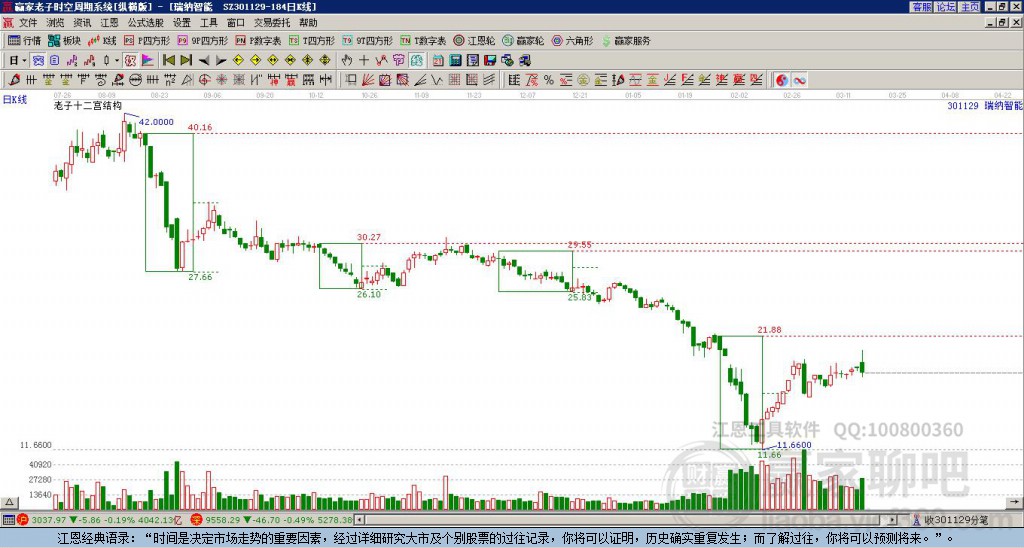Click the red floppy disk save icon
The image size is (1024, 548).
point(490,61)
